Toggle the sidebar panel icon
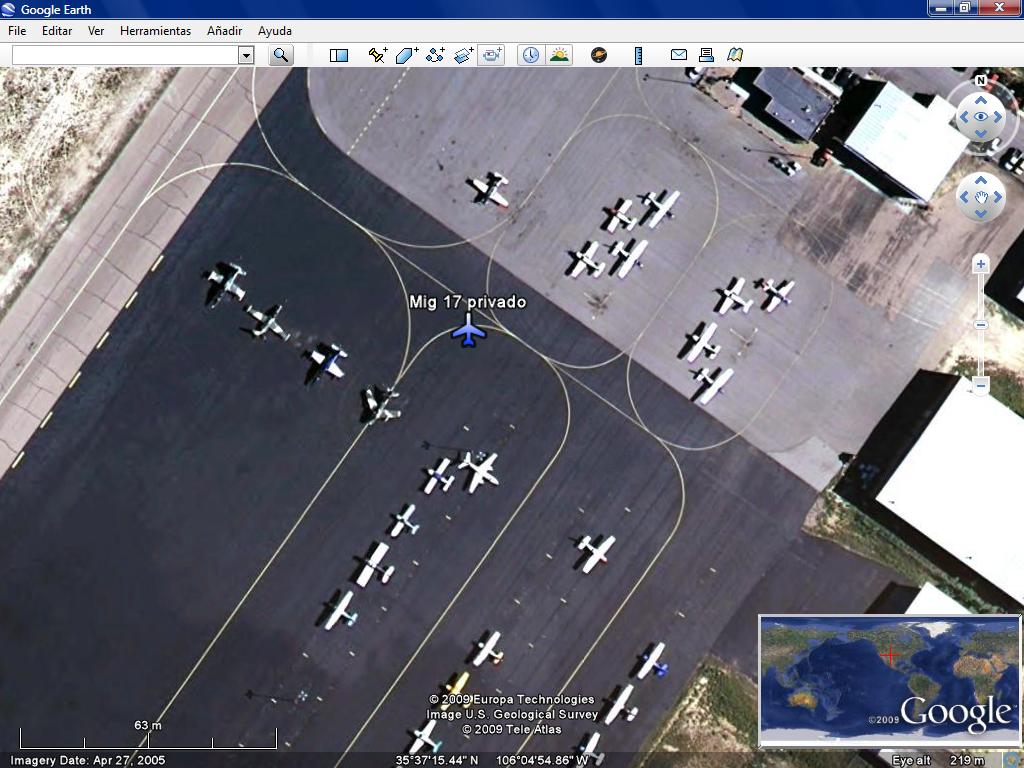Screen dimensions: 1024x768 [339, 55]
